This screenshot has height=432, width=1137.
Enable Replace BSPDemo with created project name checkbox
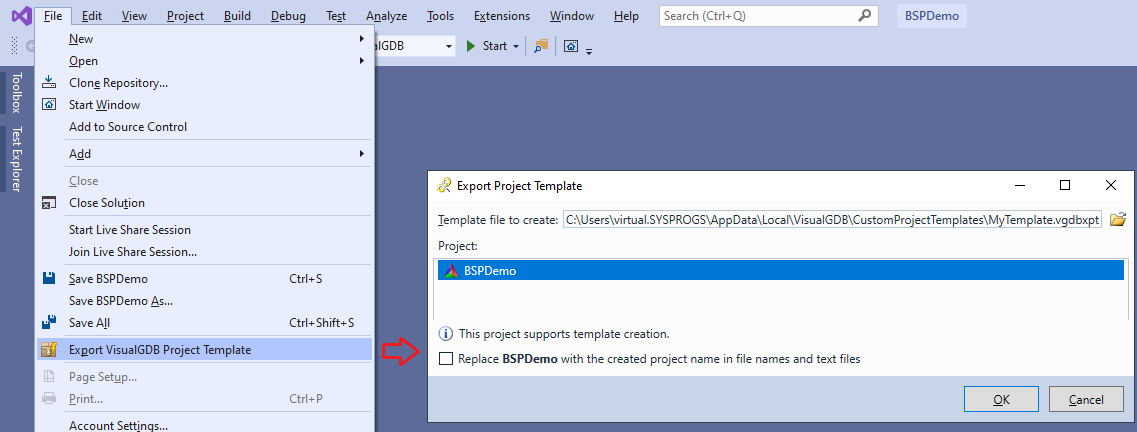[446, 359]
